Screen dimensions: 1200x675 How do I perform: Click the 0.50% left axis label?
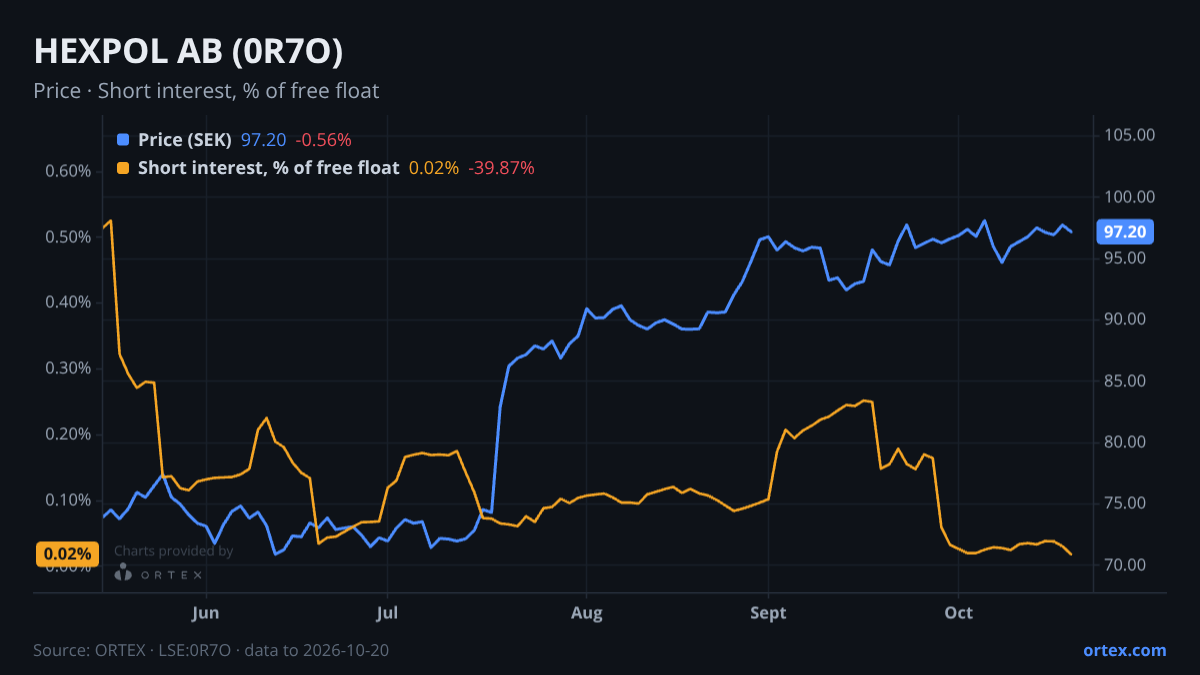68,237
